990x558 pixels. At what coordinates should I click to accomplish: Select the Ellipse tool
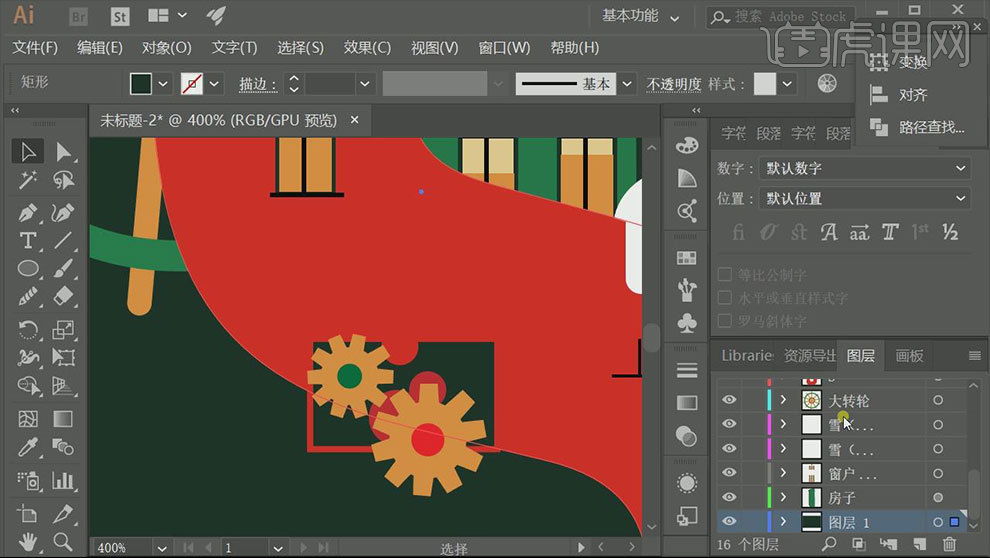[x=28, y=269]
